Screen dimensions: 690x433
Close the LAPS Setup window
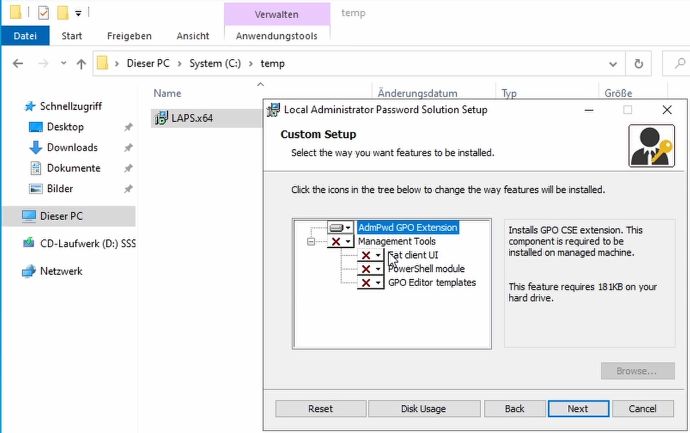[667, 110]
